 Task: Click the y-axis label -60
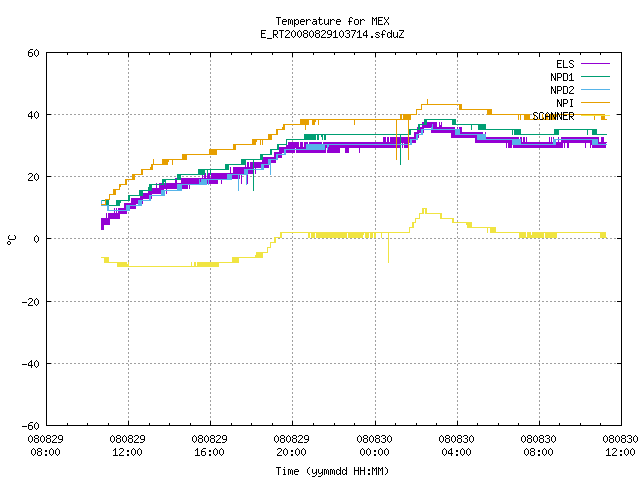click(31, 426)
